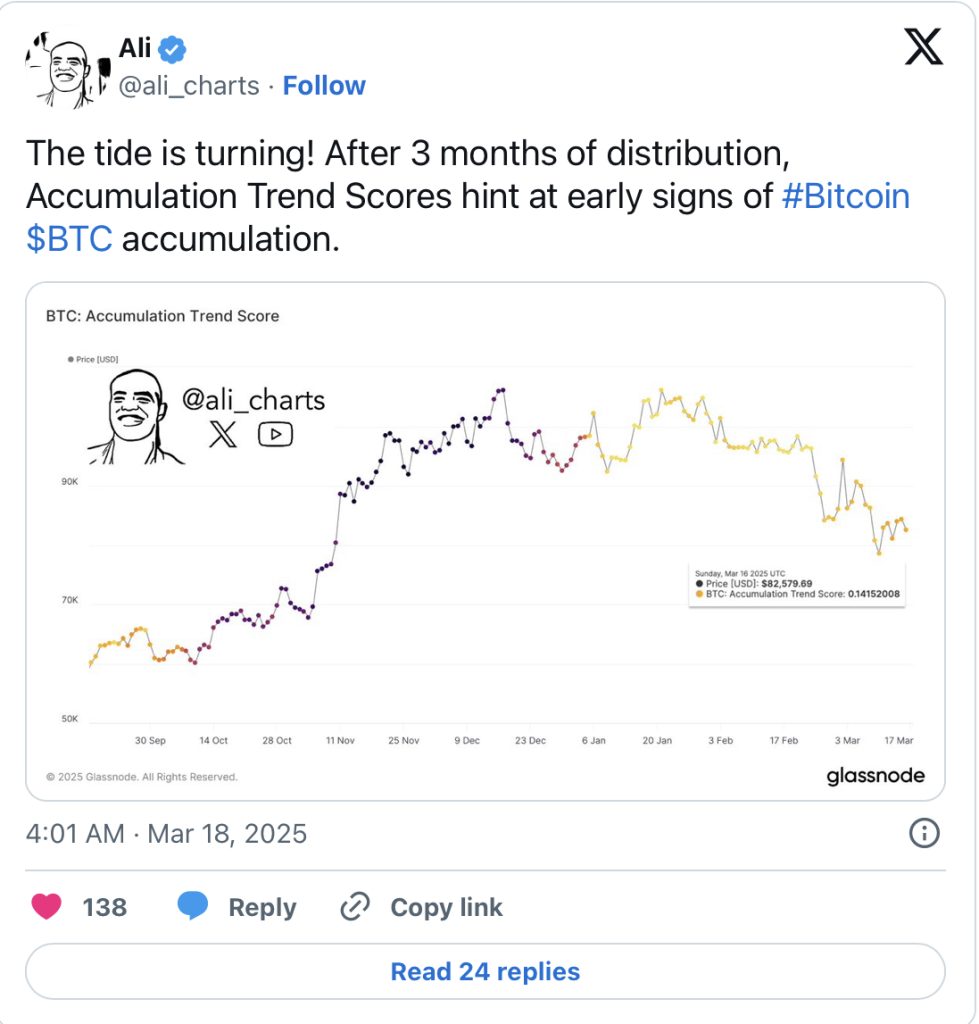This screenshot has height=1024, width=979.
Task: Click the 138 likes count
Action: coord(104,907)
